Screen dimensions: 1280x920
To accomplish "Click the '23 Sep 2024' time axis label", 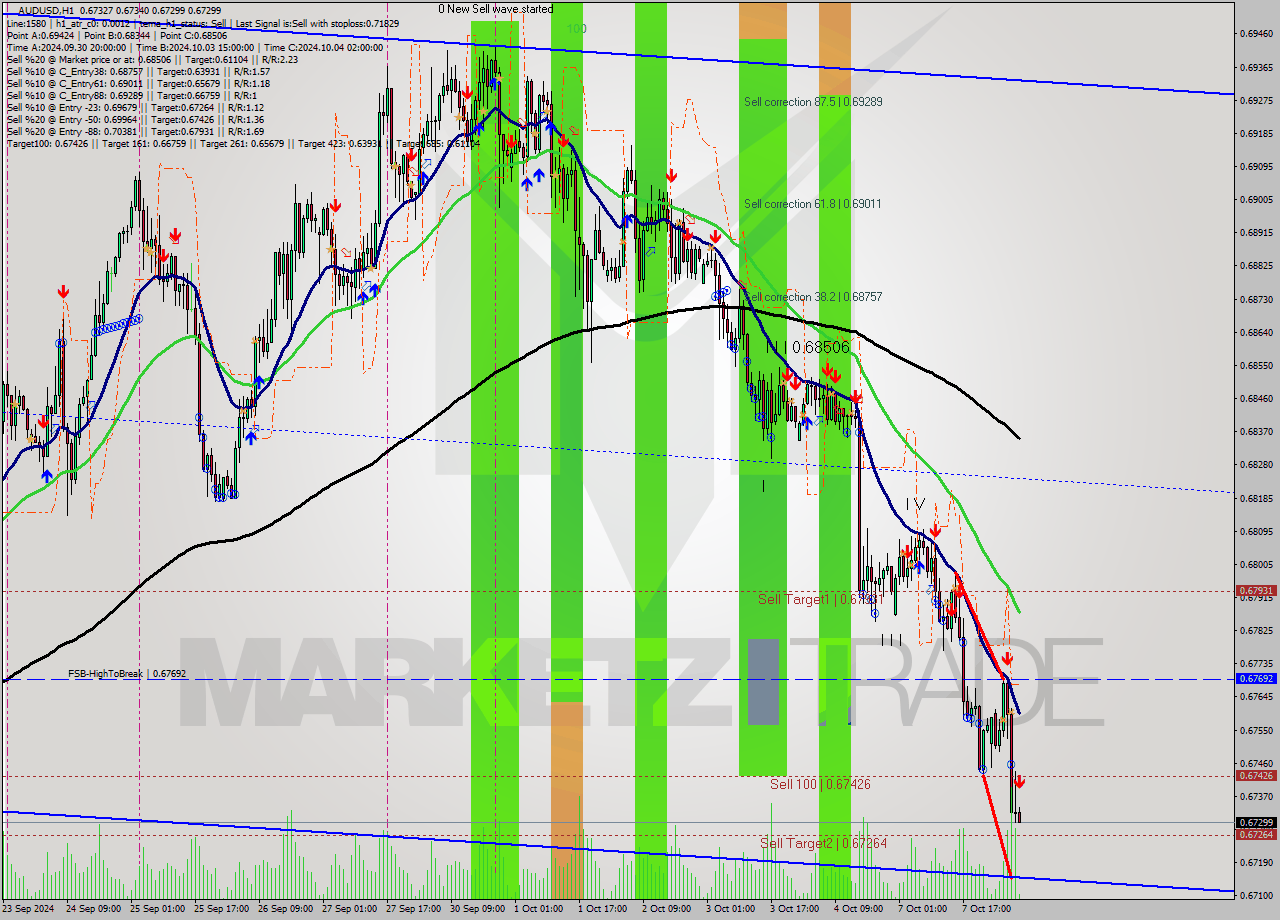I will click(29, 909).
